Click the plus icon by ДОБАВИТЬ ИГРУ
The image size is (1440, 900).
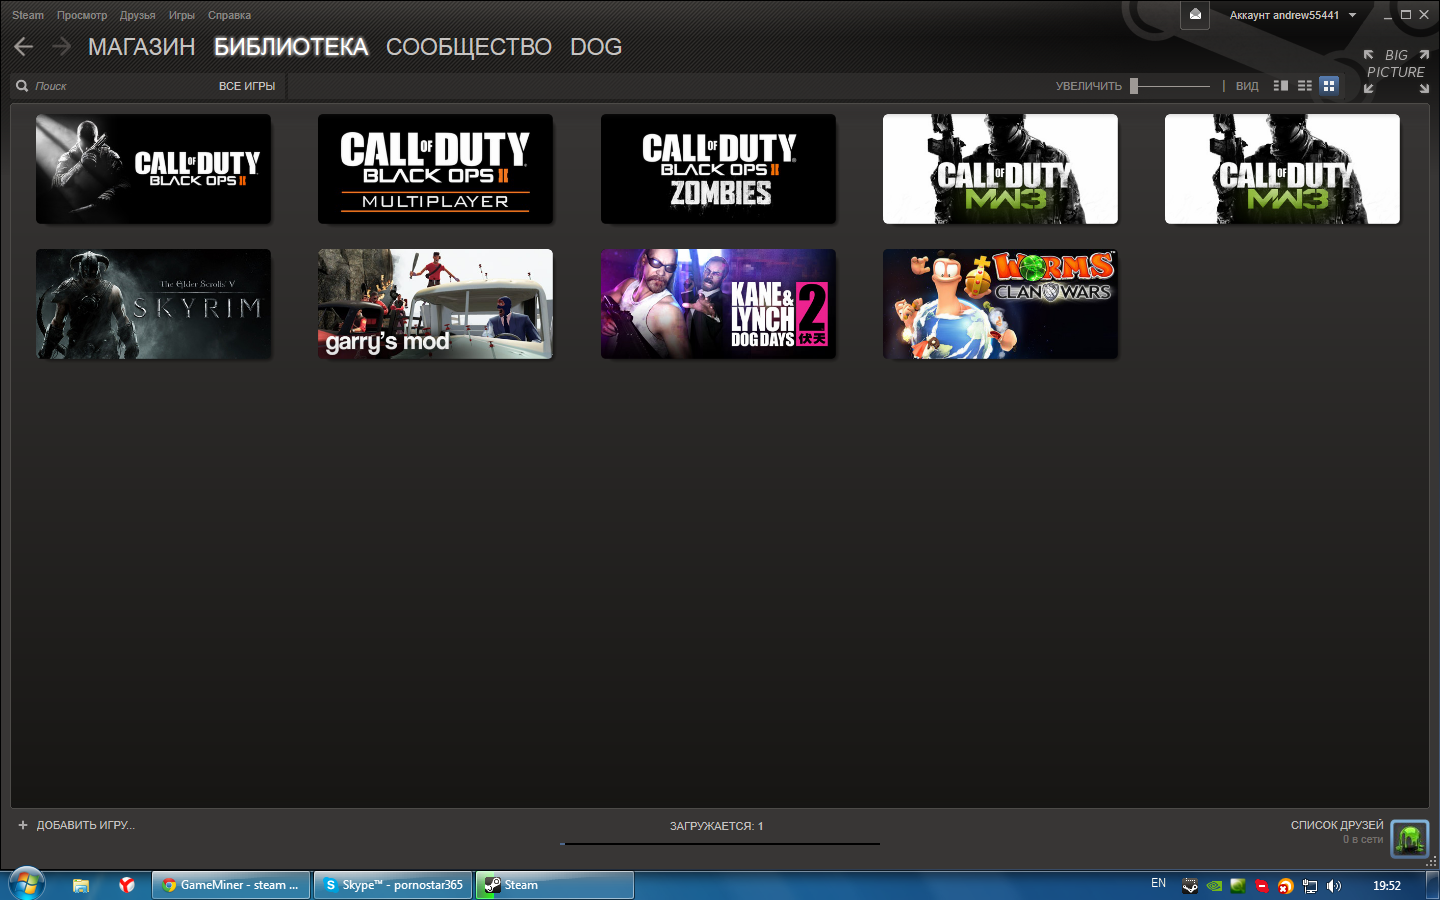(23, 825)
